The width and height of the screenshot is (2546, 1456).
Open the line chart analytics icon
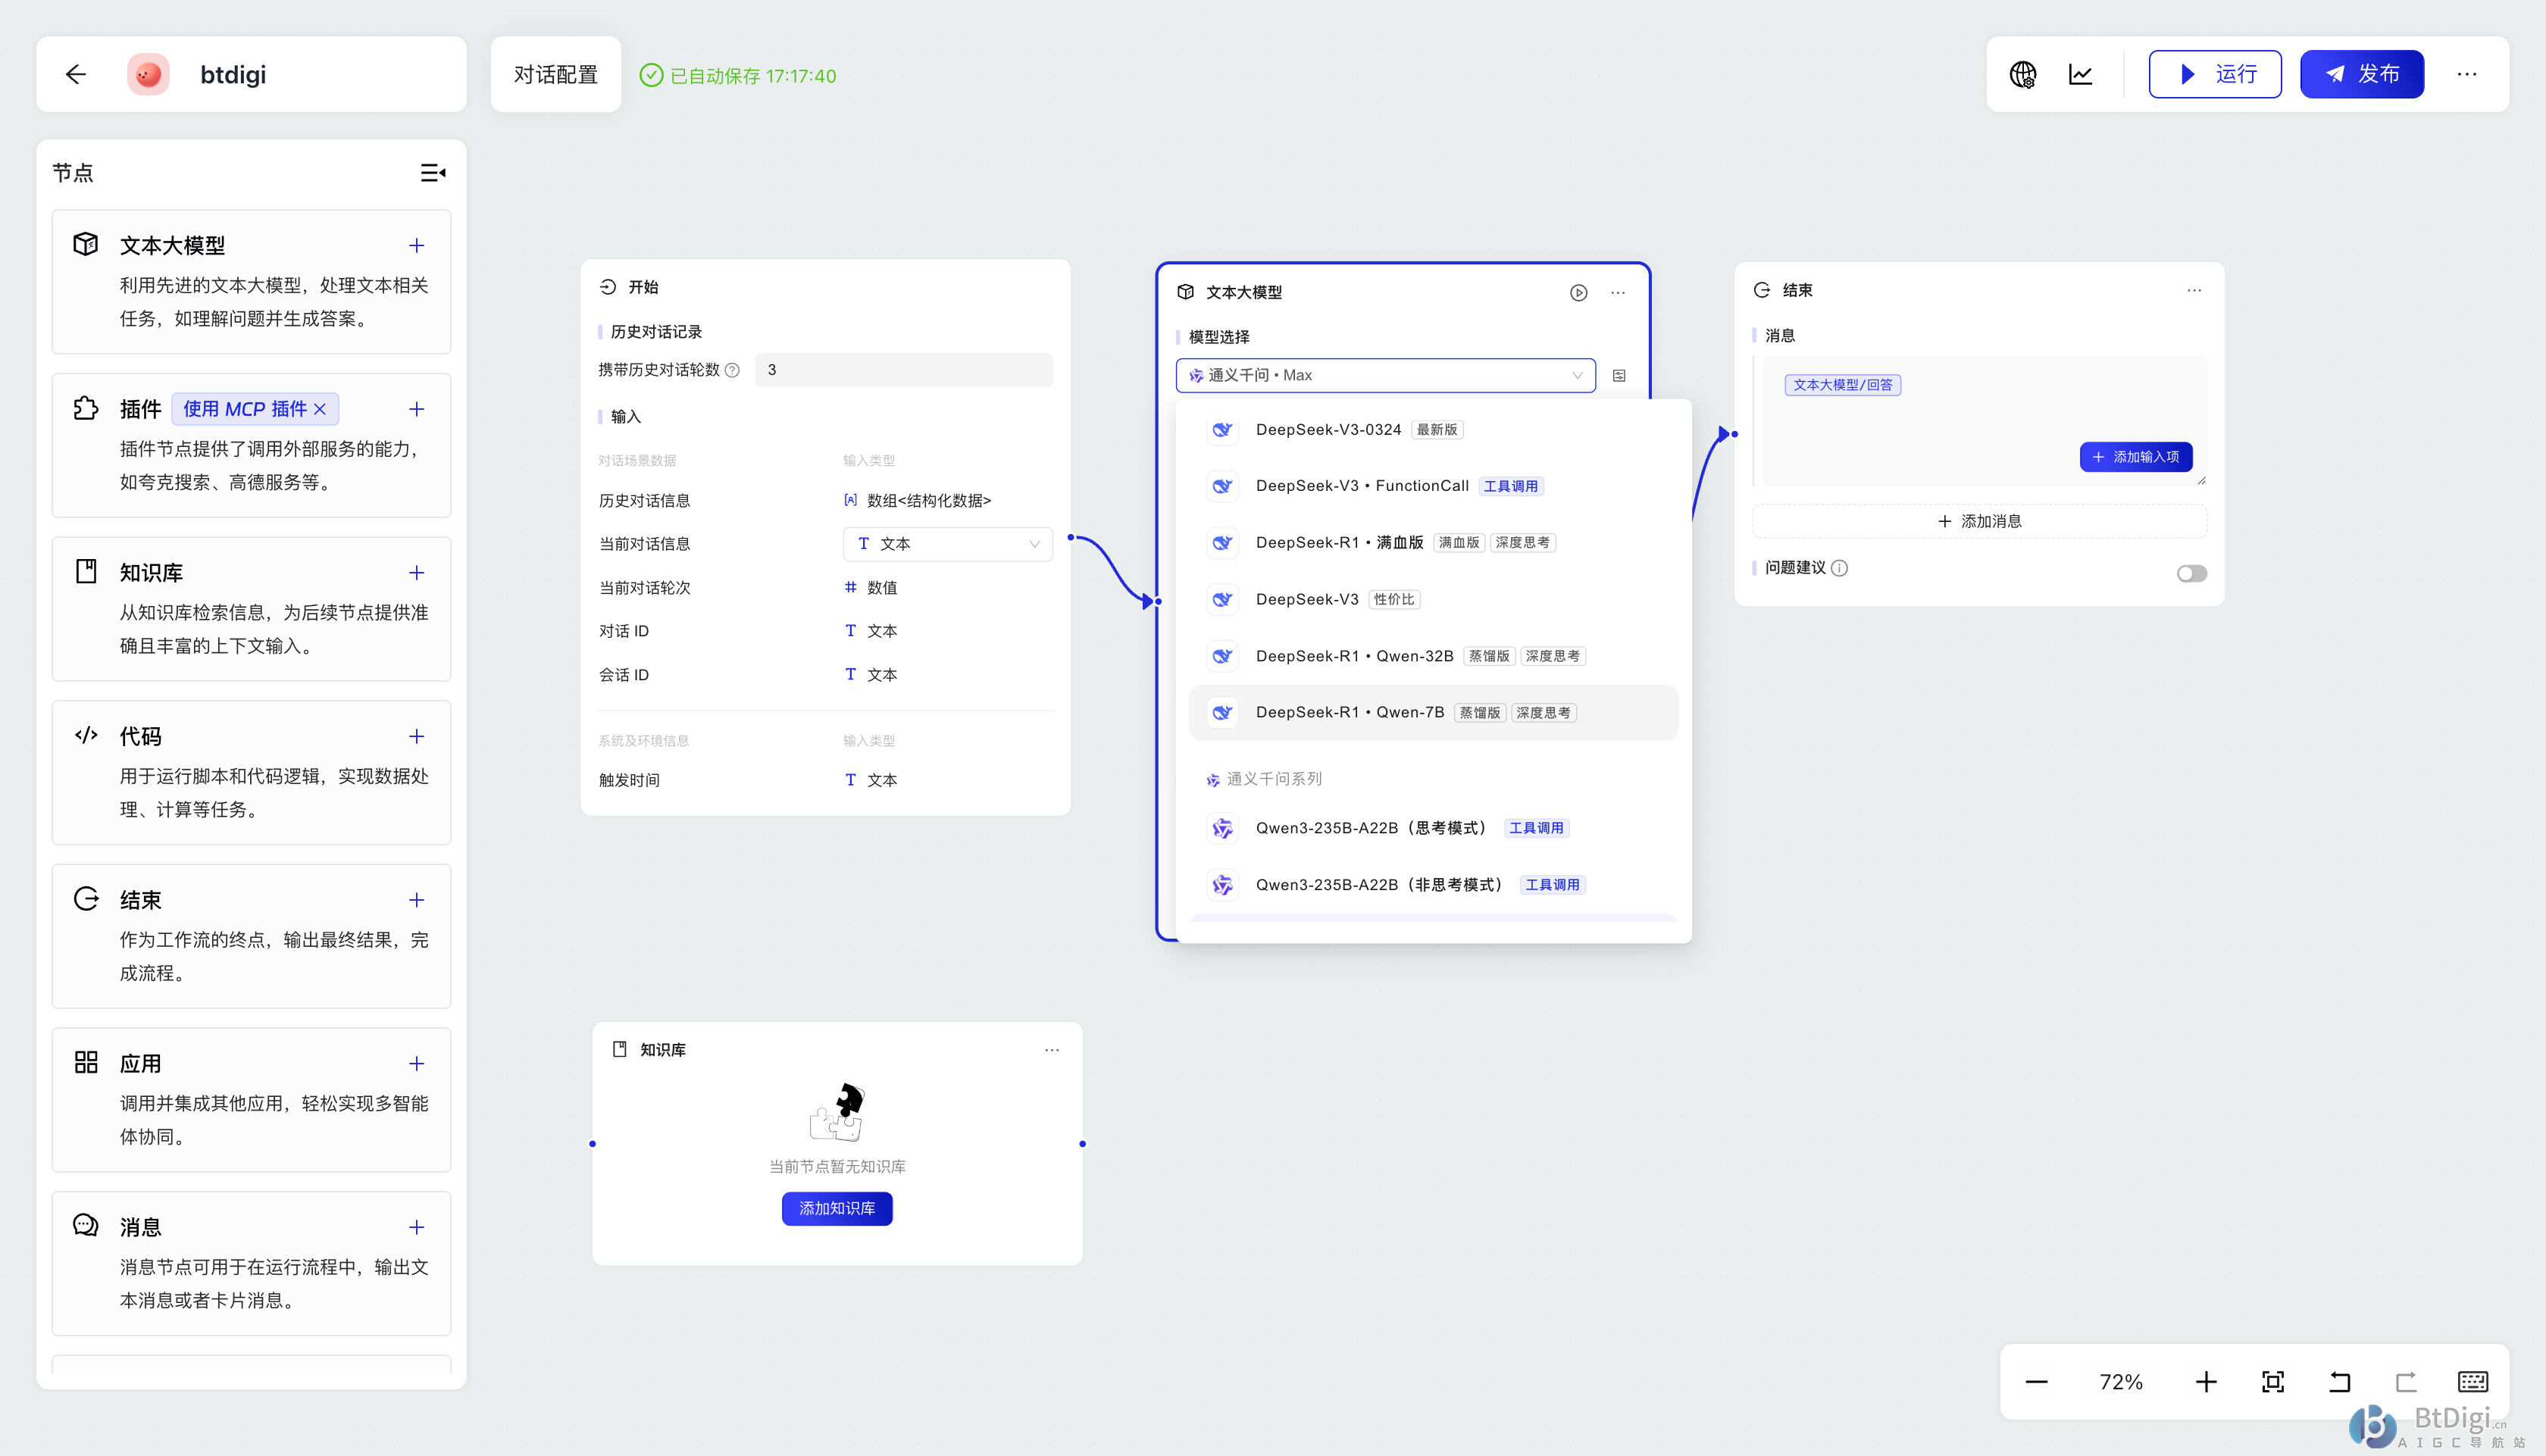pyautogui.click(x=2081, y=74)
